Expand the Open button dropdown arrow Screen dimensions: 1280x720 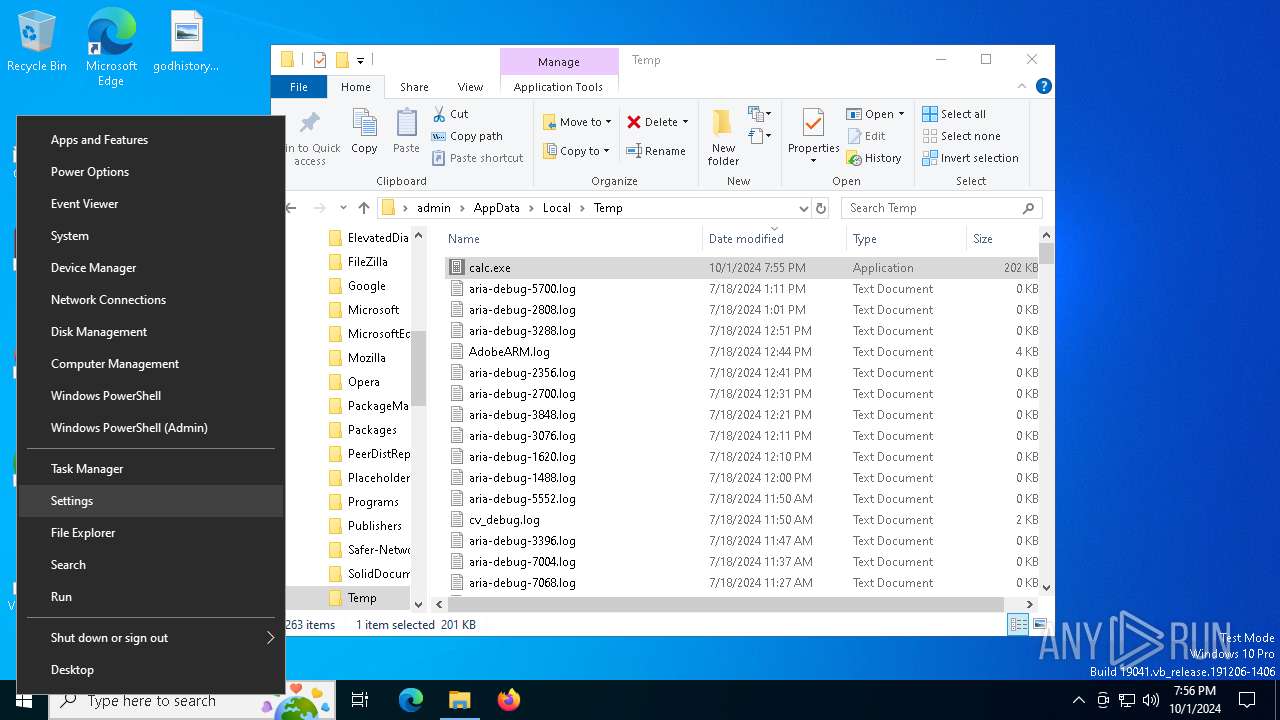coord(901,114)
